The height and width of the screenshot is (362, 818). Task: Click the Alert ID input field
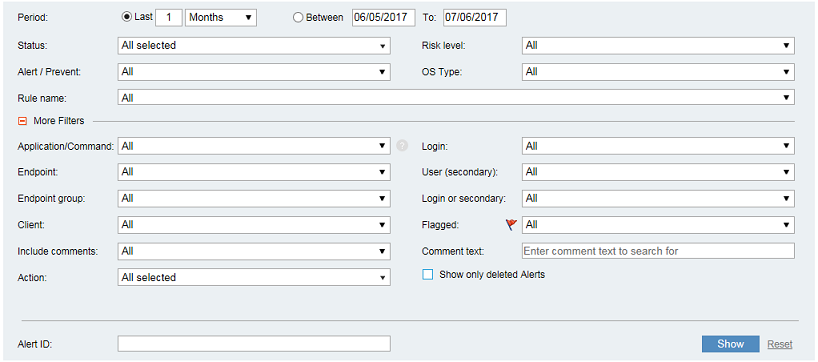tap(254, 344)
